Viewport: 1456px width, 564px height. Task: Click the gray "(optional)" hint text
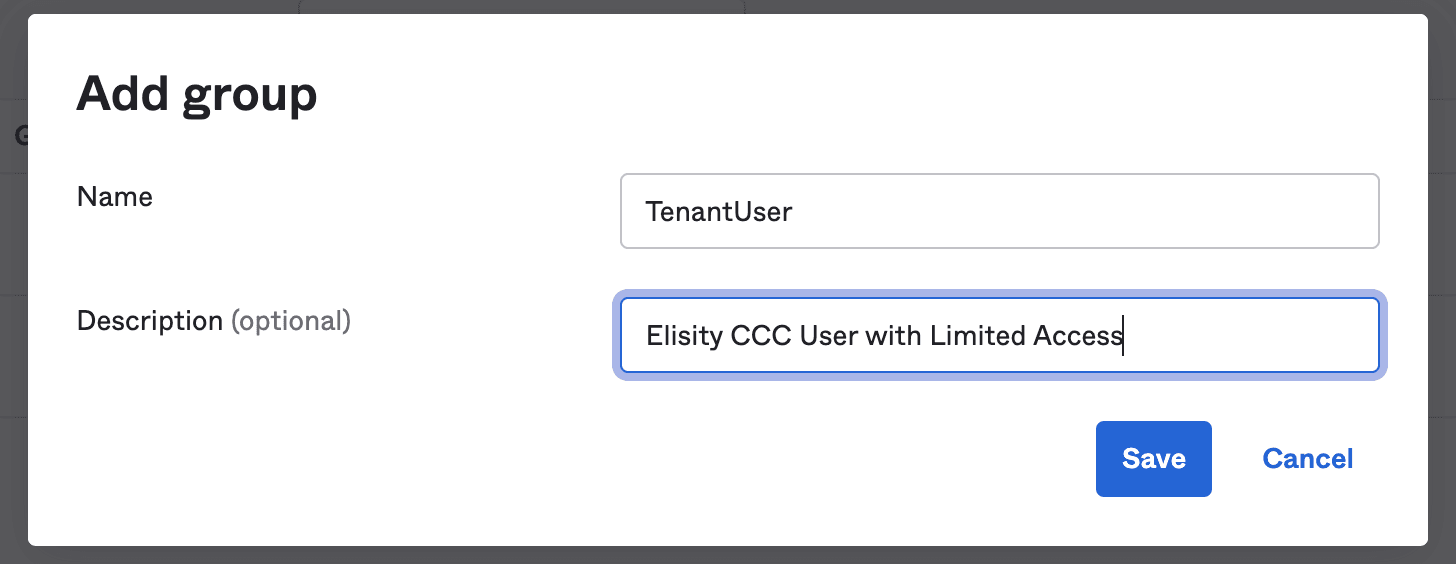291,321
